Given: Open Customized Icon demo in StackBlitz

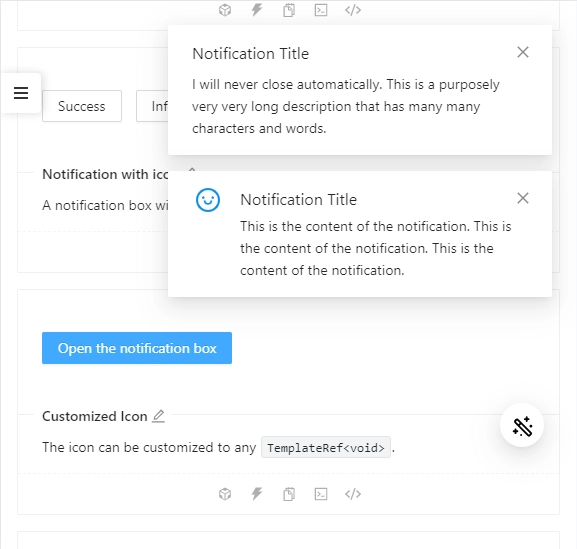Looking at the screenshot, I should tap(257, 494).
